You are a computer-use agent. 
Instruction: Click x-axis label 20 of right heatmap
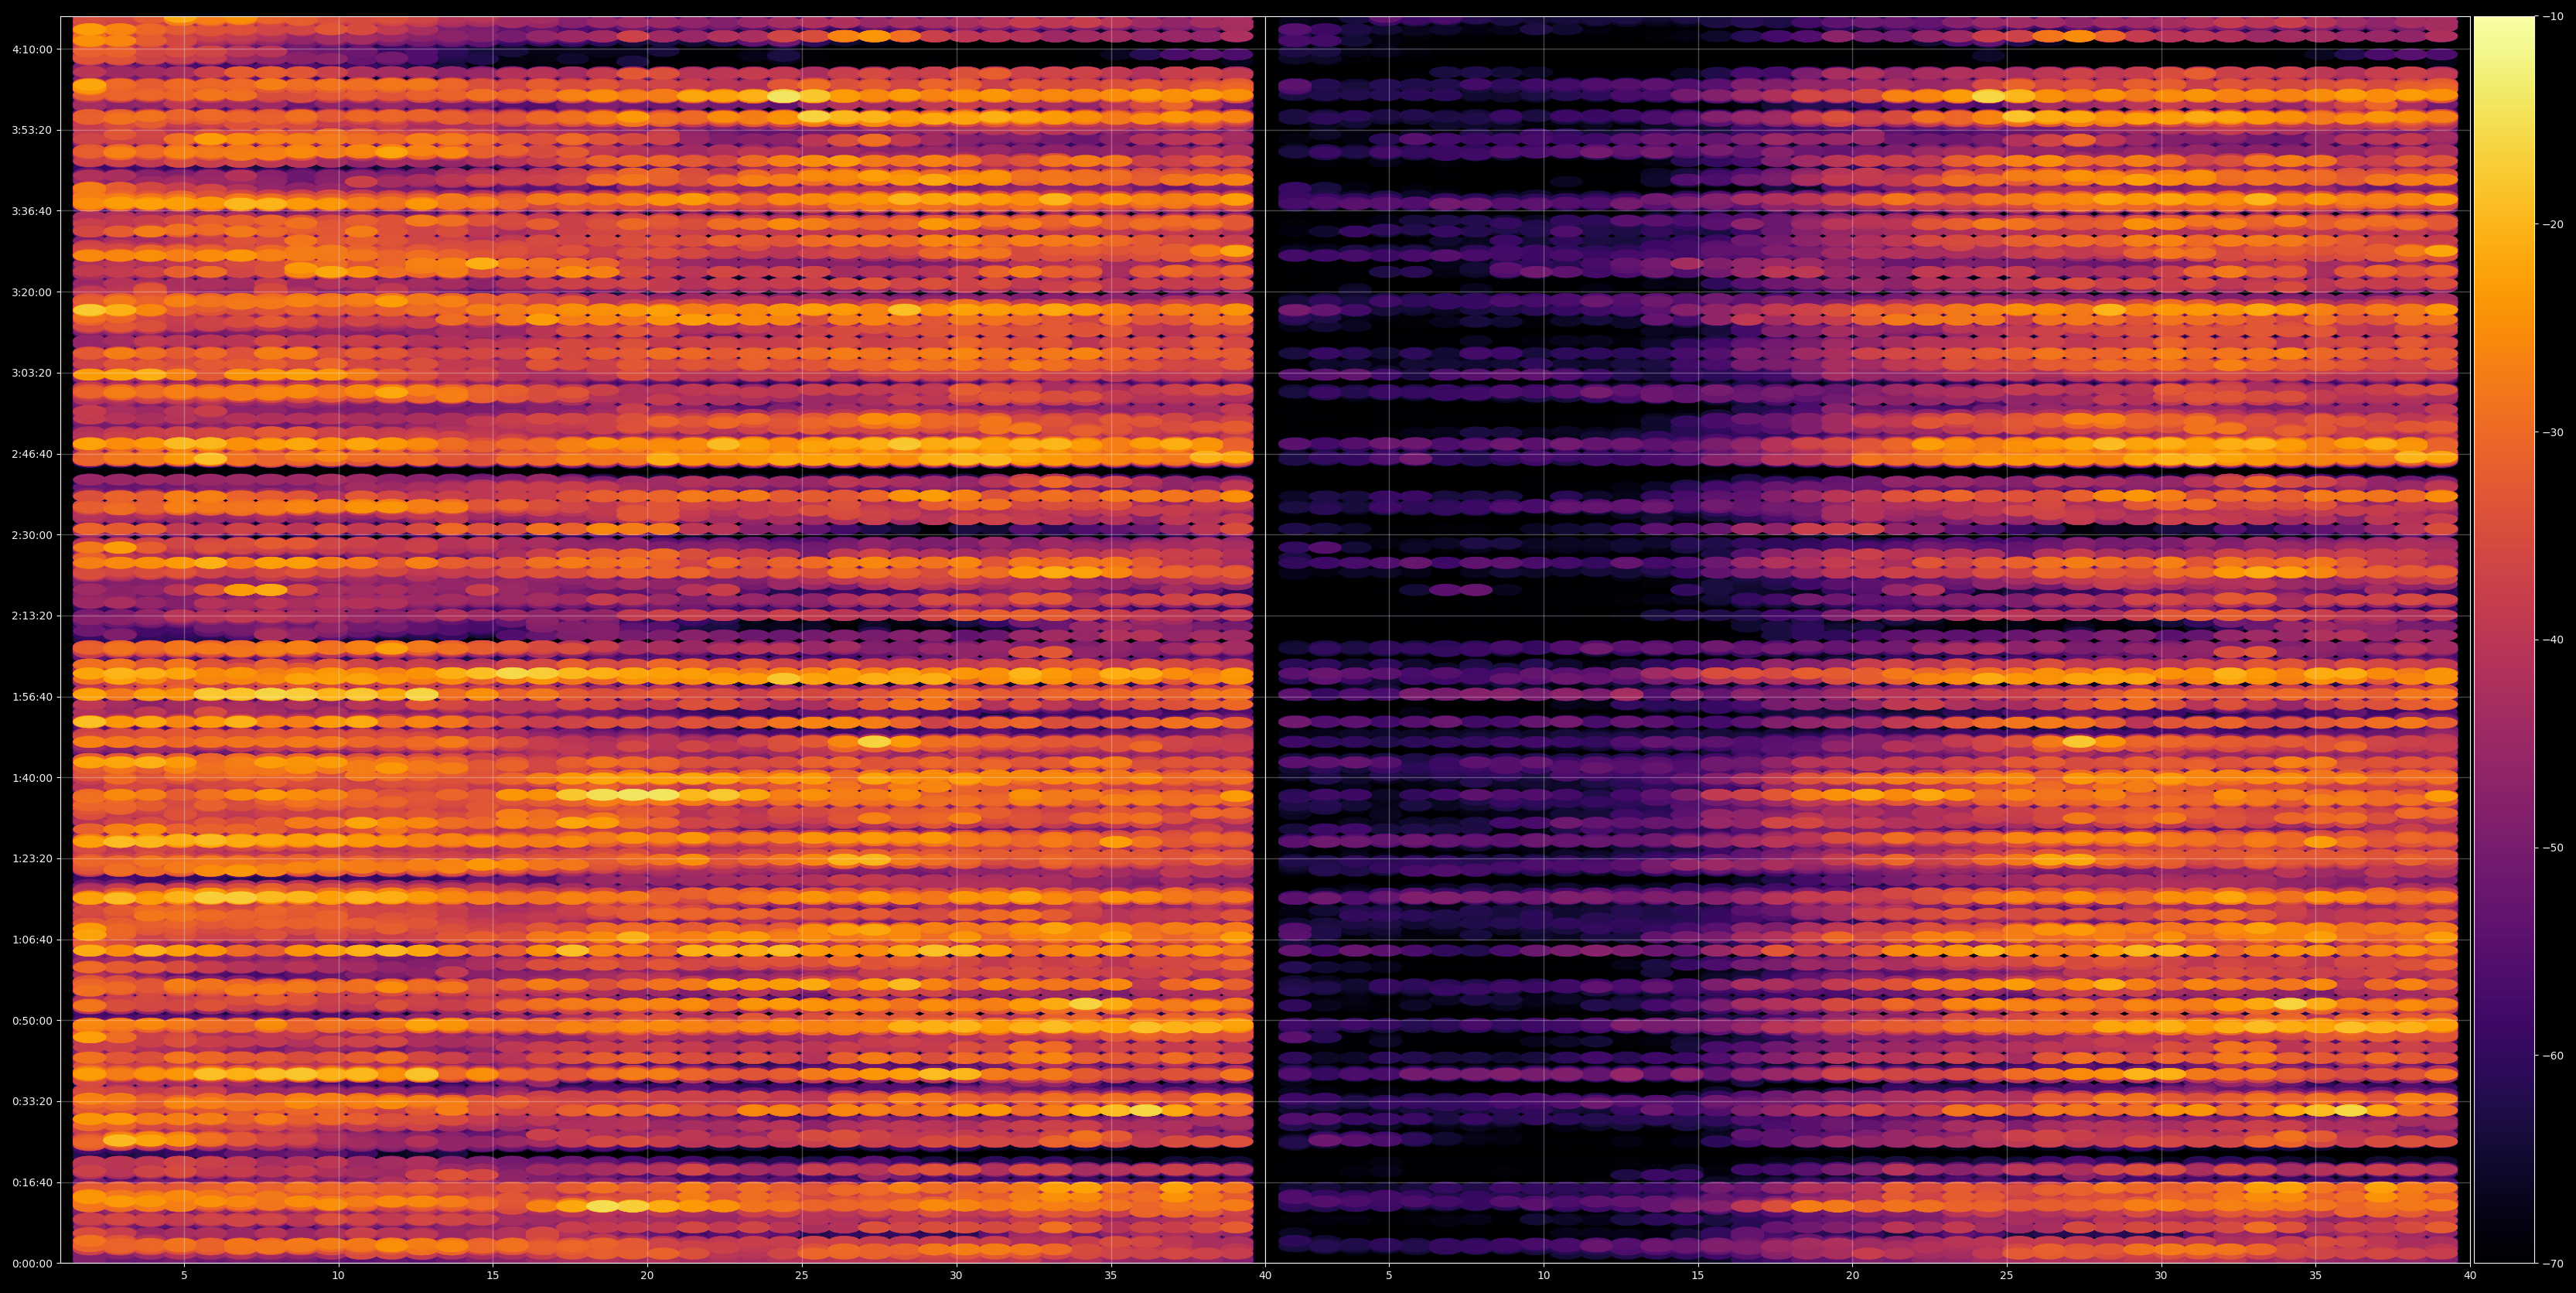click(x=1852, y=1276)
